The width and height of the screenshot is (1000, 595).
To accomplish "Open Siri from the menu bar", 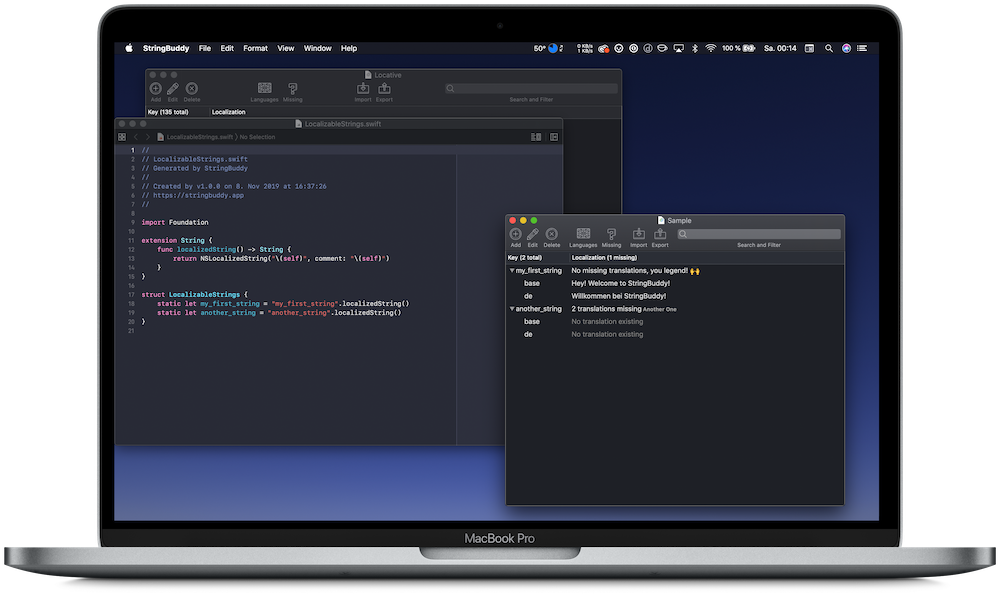I will (846, 48).
